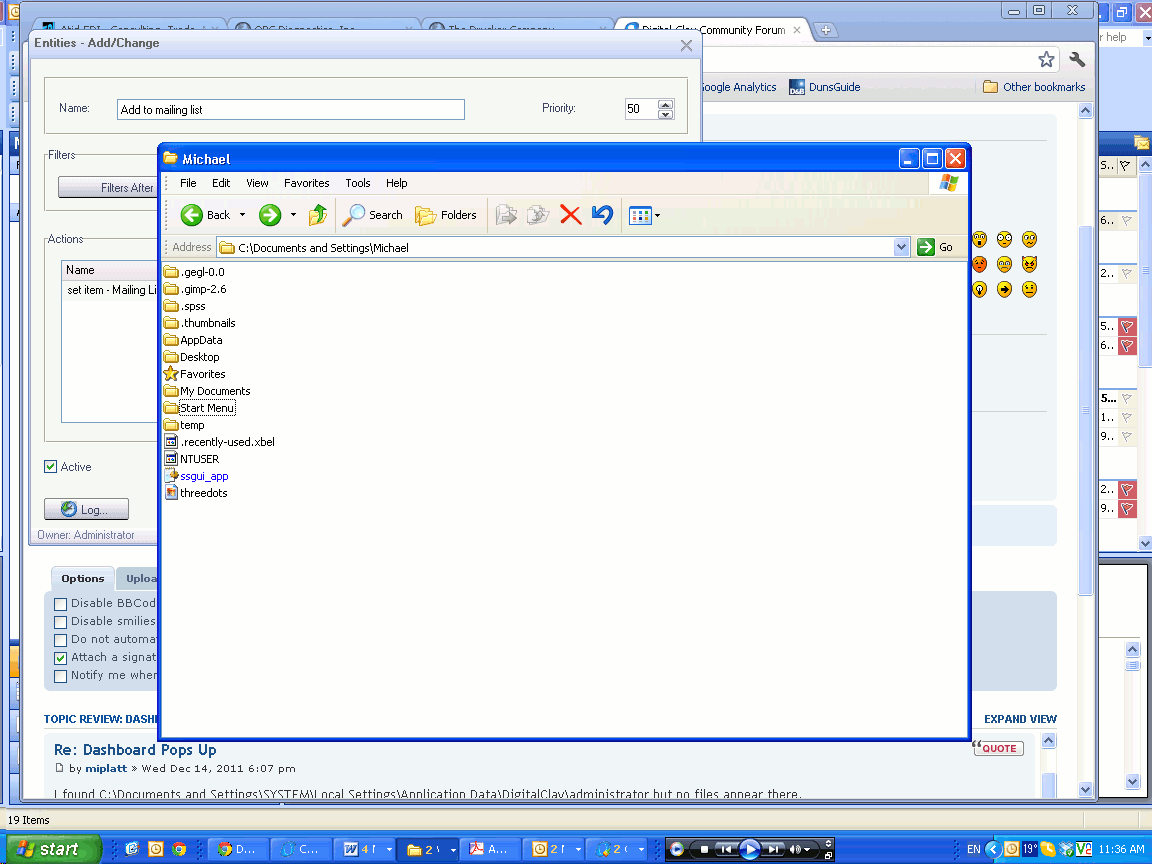The image size is (1152, 864).
Task: Toggle the Active checkbox in Entities dialog
Action: 51,467
